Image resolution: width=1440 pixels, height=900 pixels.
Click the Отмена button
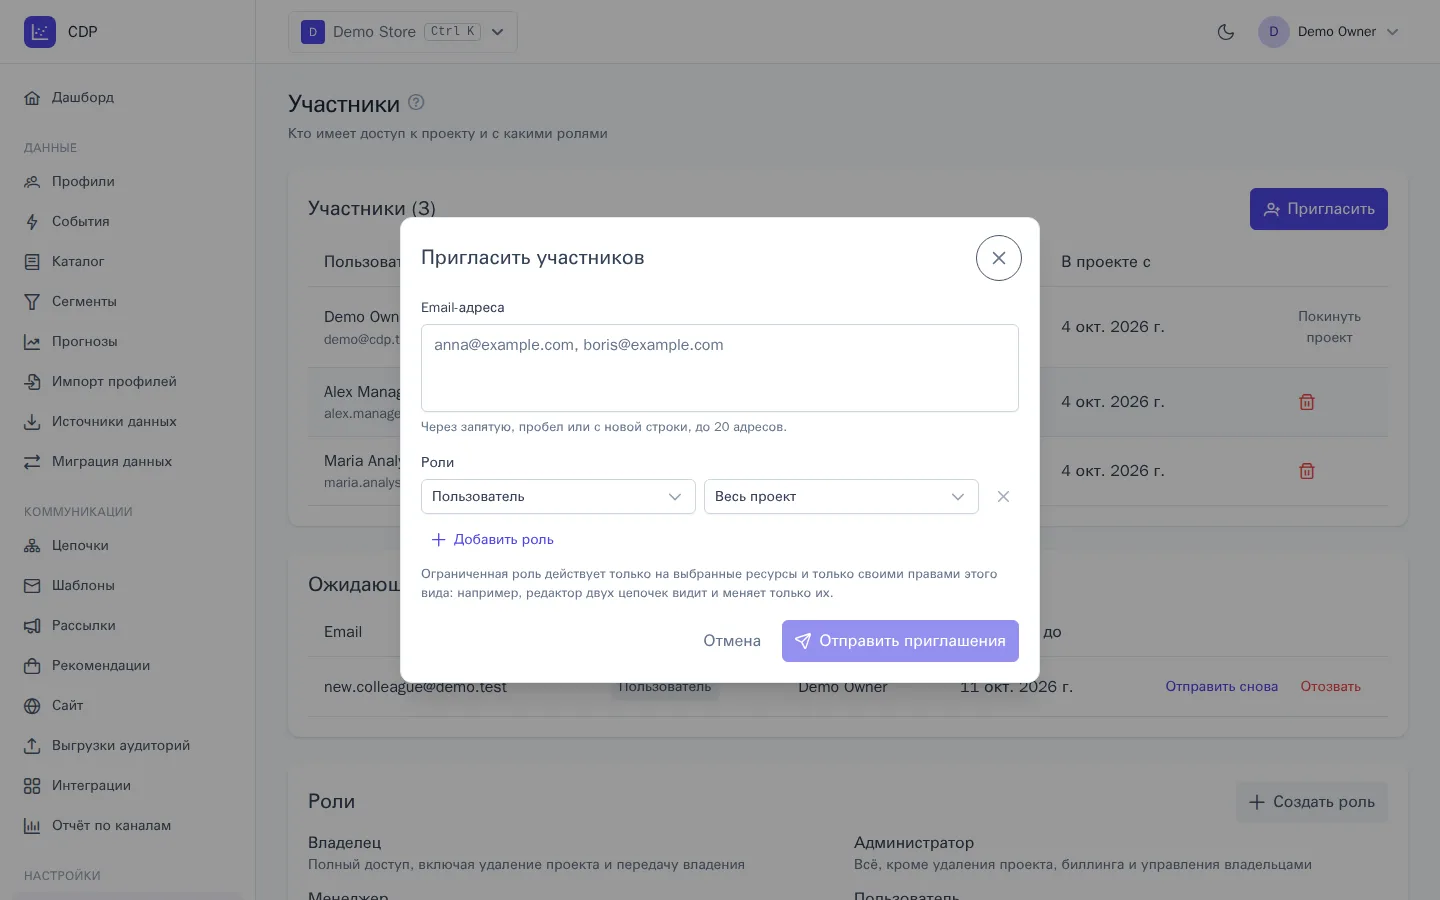[732, 641]
